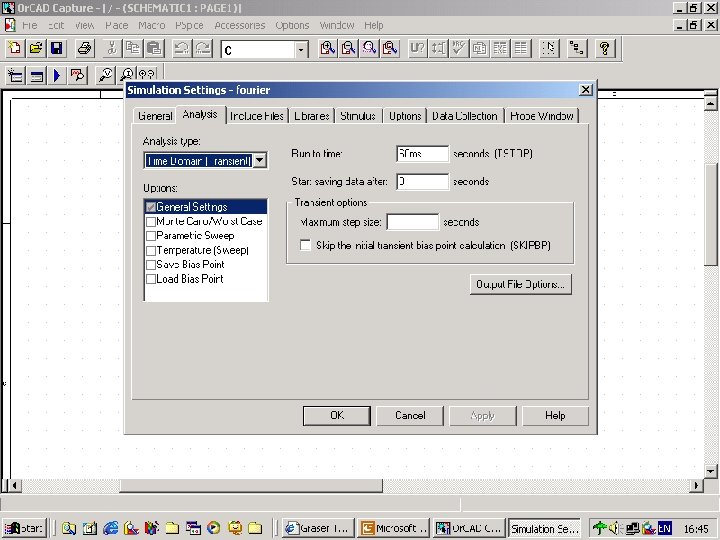Switch to the General tab
This screenshot has width=720, height=540.
(x=155, y=116)
